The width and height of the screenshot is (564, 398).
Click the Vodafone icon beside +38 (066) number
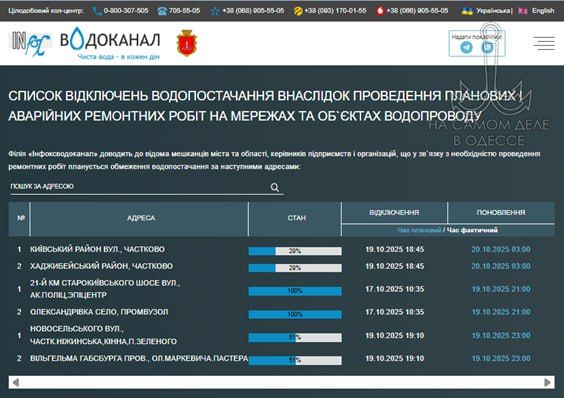click(380, 11)
